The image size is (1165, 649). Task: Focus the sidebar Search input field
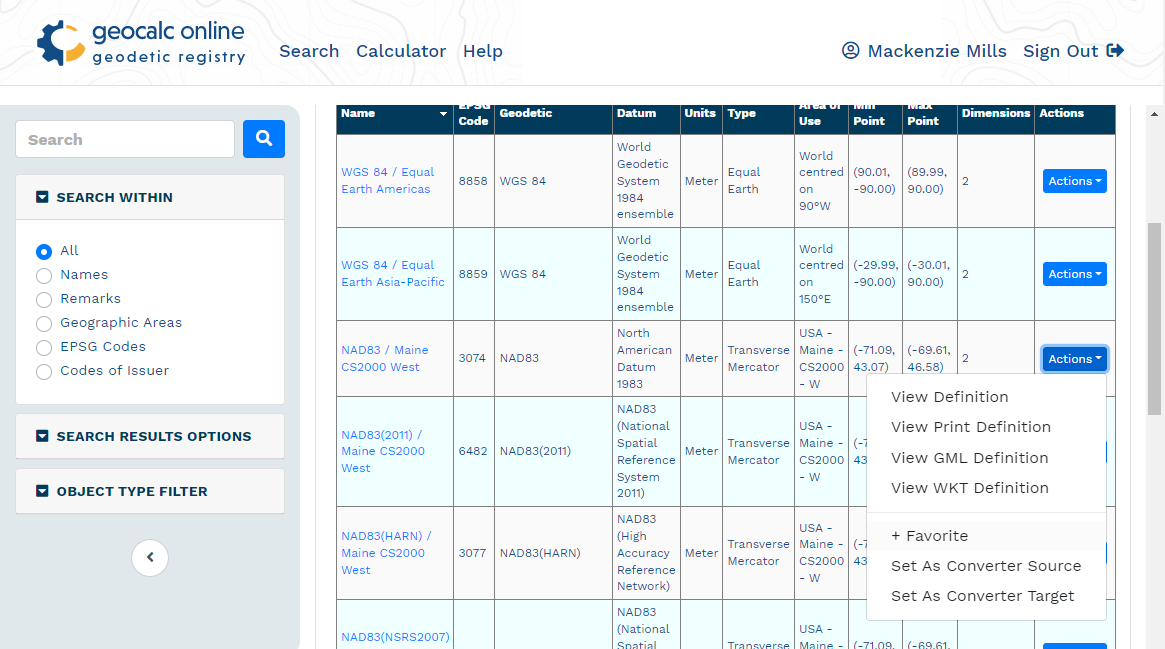pyautogui.click(x=125, y=139)
